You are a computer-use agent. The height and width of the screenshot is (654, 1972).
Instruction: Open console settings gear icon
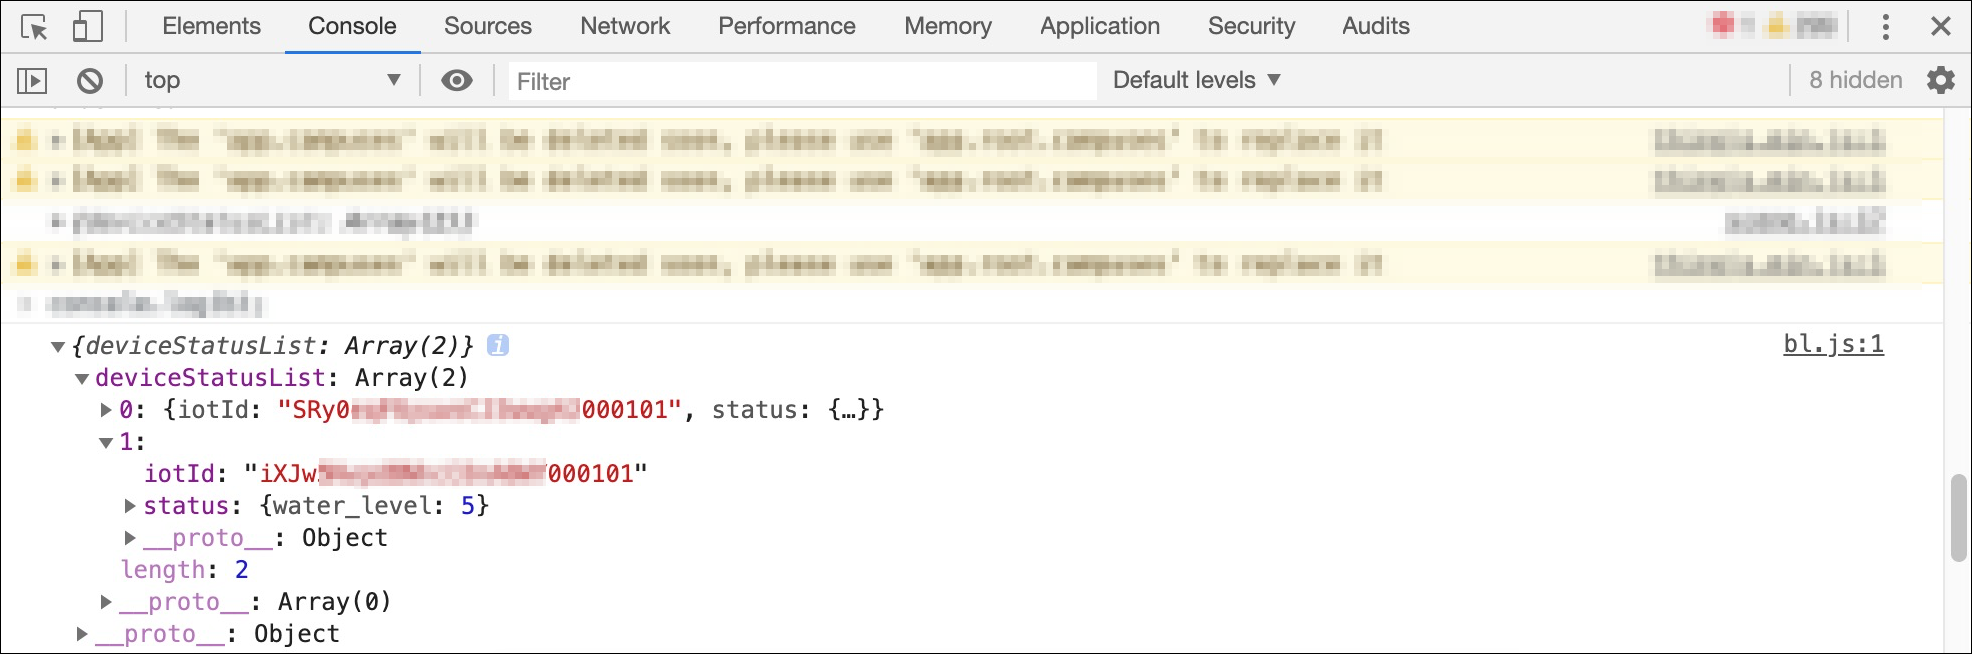pos(1941,80)
